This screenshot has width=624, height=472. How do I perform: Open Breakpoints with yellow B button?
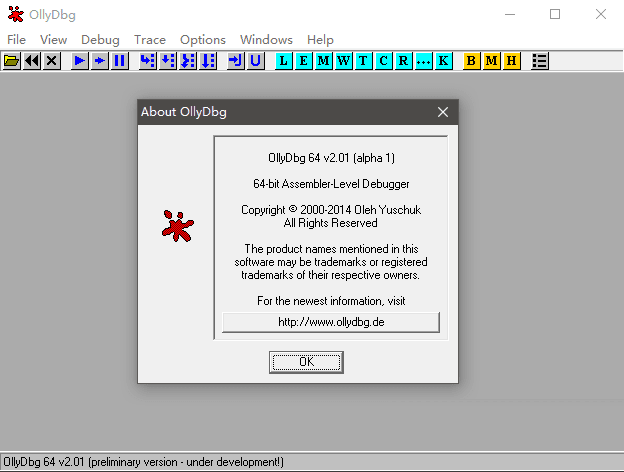tap(471, 61)
